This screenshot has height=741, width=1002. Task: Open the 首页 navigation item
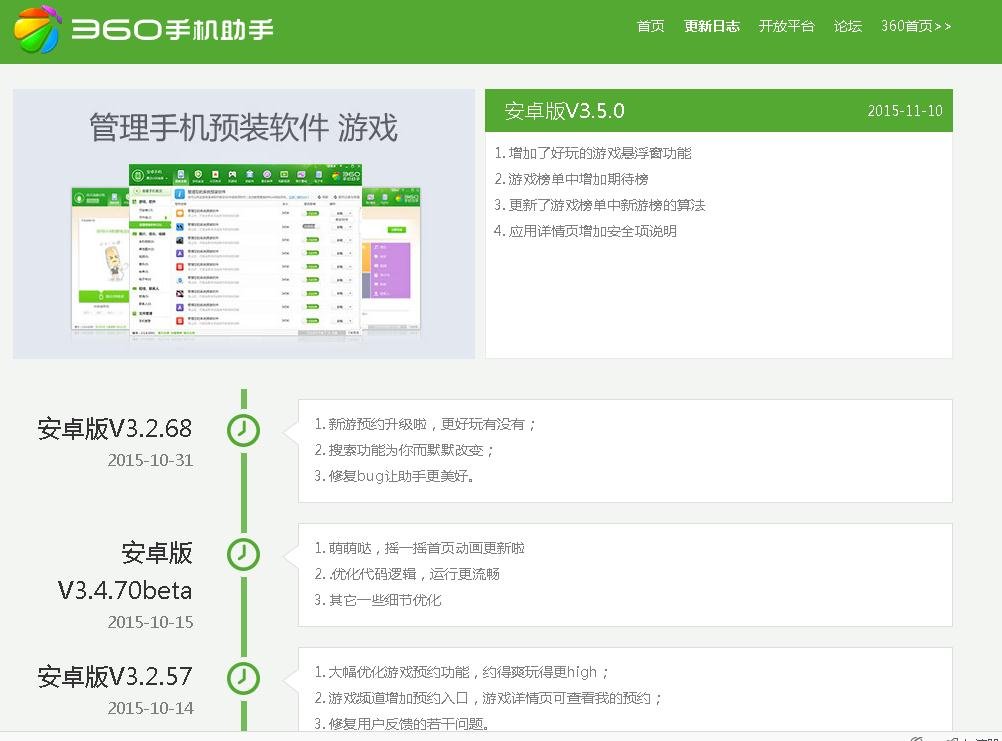(x=651, y=26)
